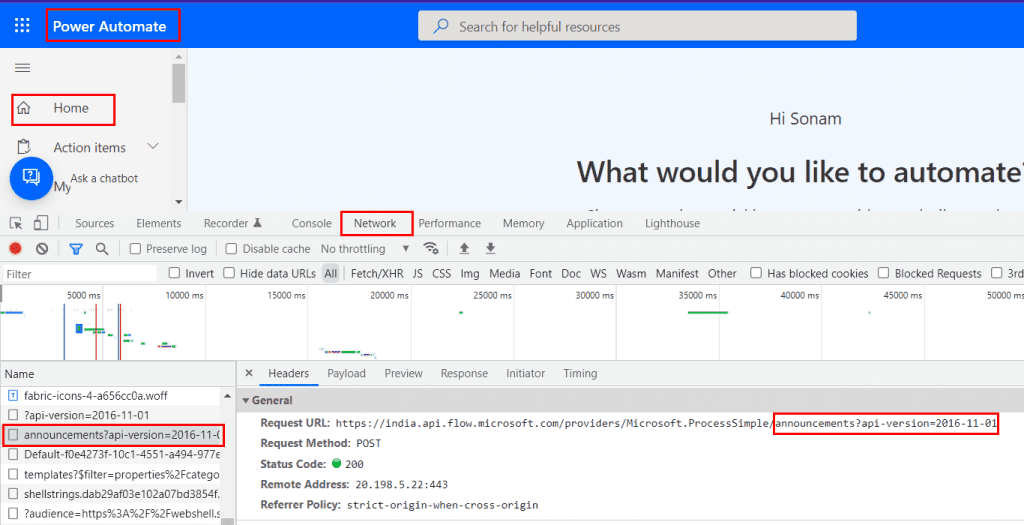This screenshot has height=525, width=1024.
Task: Toggle the device toolbar icon
Action: pyautogui.click(x=40, y=223)
